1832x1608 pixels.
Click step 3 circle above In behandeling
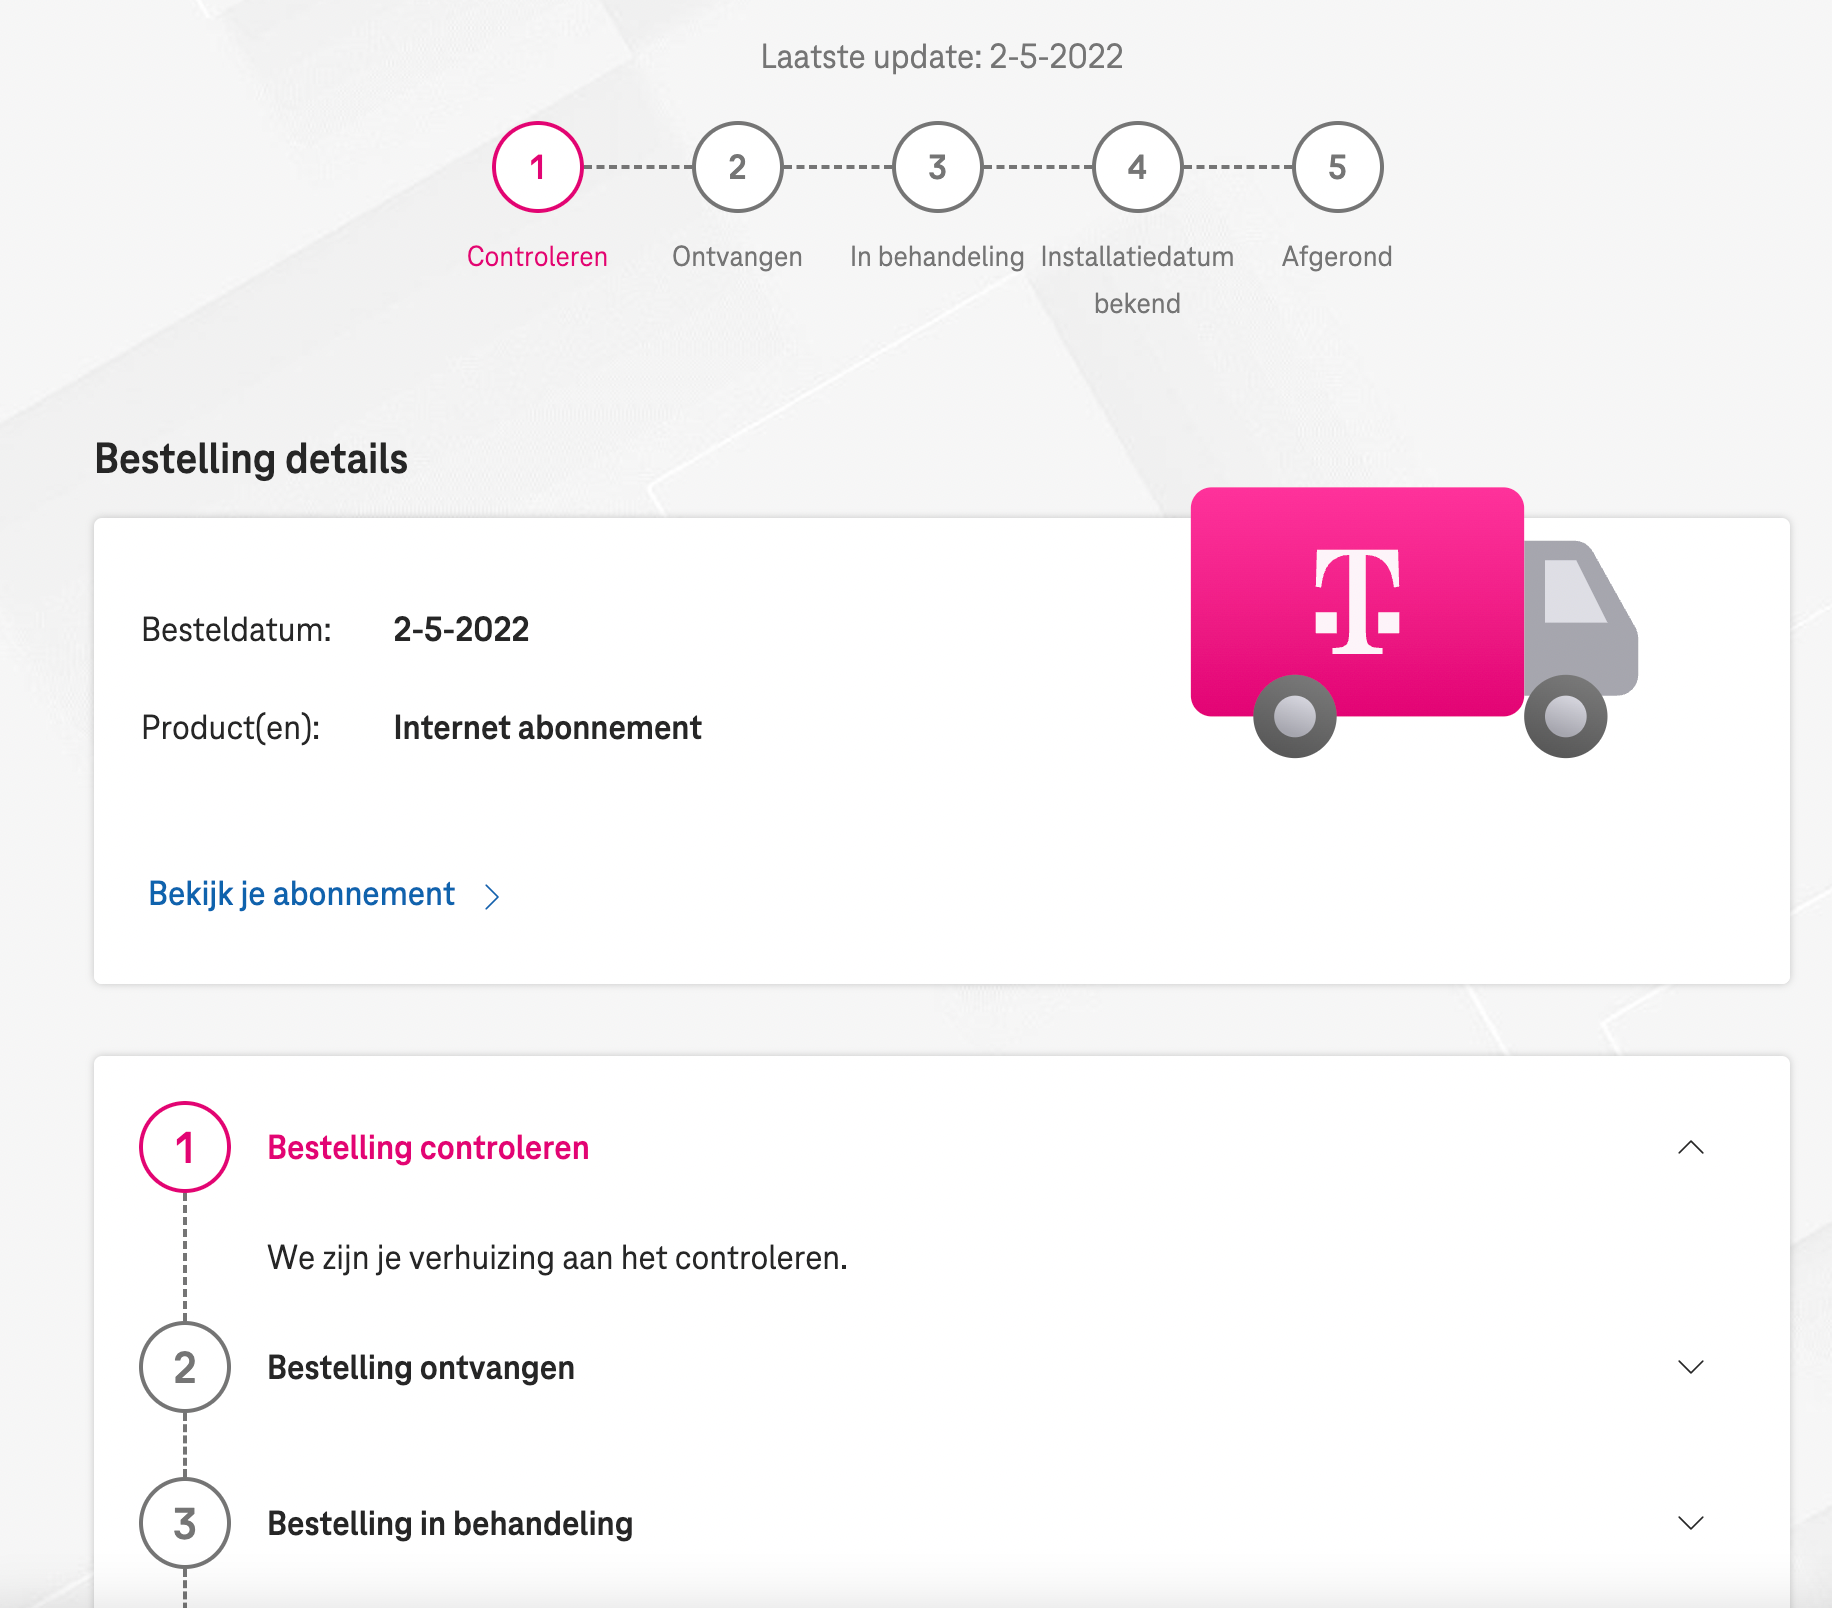click(x=938, y=167)
